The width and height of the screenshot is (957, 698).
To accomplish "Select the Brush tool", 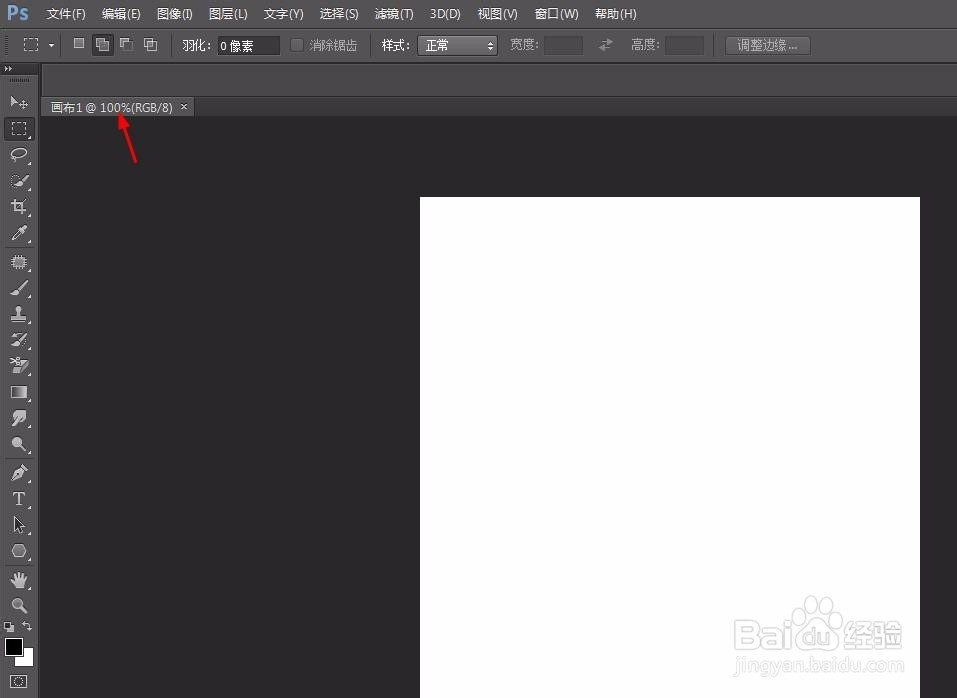I will click(19, 288).
